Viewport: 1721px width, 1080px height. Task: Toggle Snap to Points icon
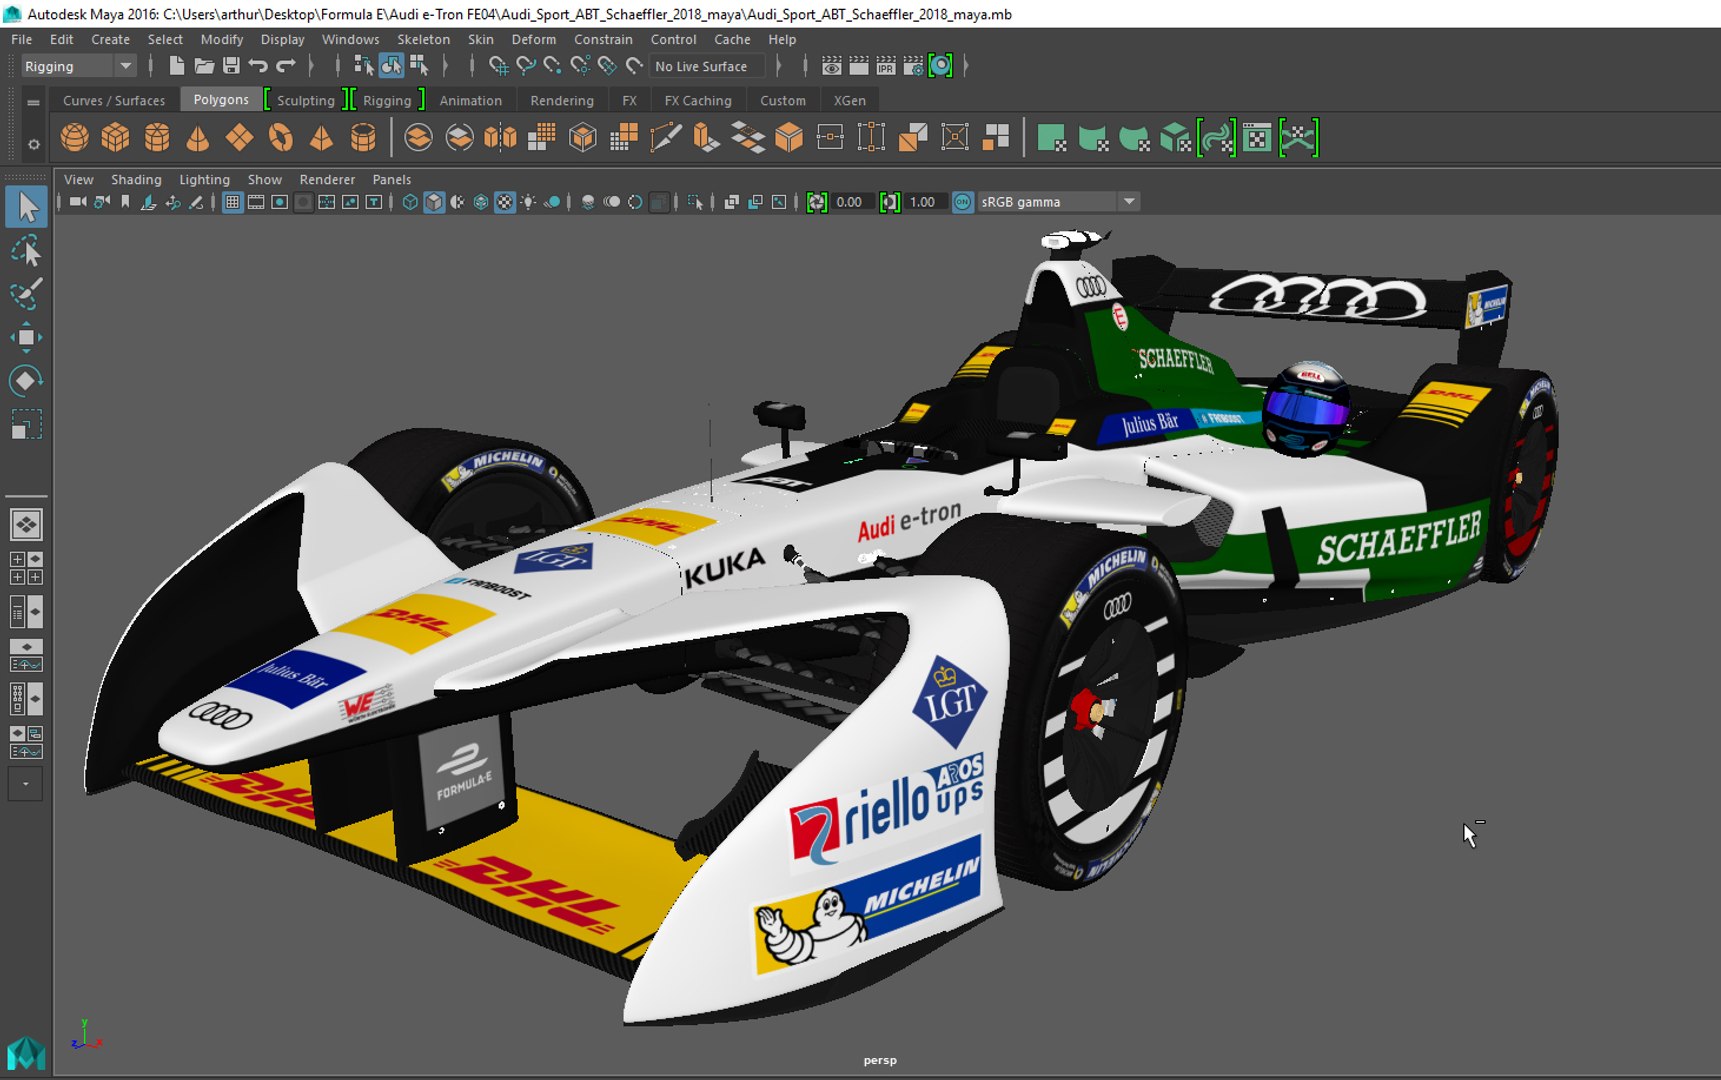click(x=552, y=66)
